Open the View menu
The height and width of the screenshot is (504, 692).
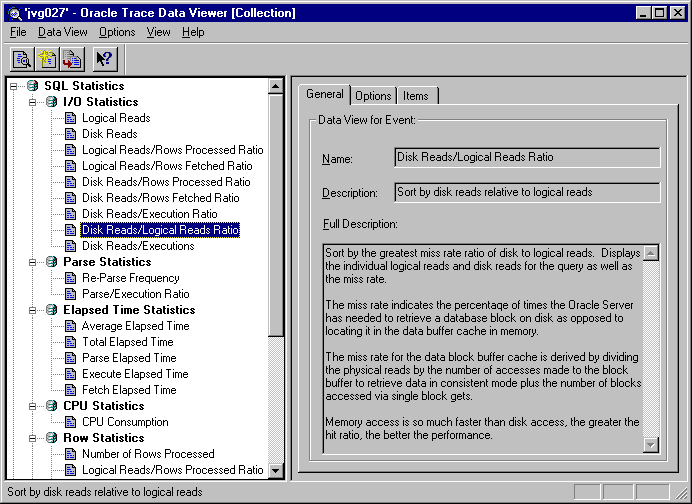point(158,32)
